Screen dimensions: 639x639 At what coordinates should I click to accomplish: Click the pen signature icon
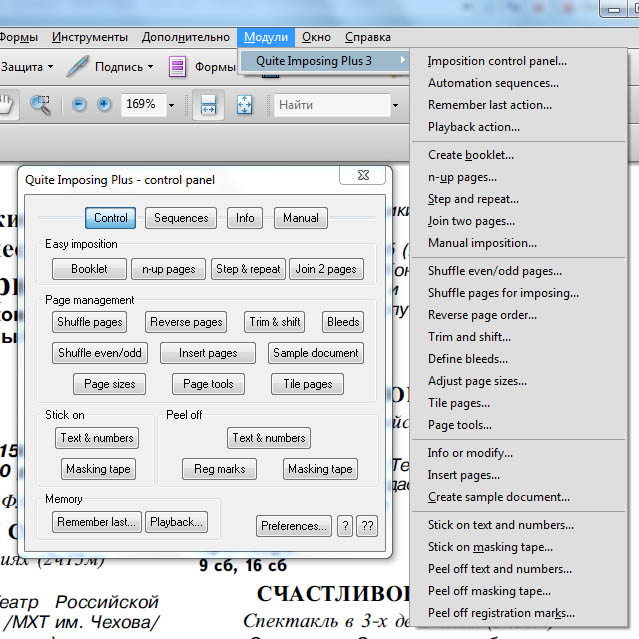pyautogui.click(x=78, y=66)
